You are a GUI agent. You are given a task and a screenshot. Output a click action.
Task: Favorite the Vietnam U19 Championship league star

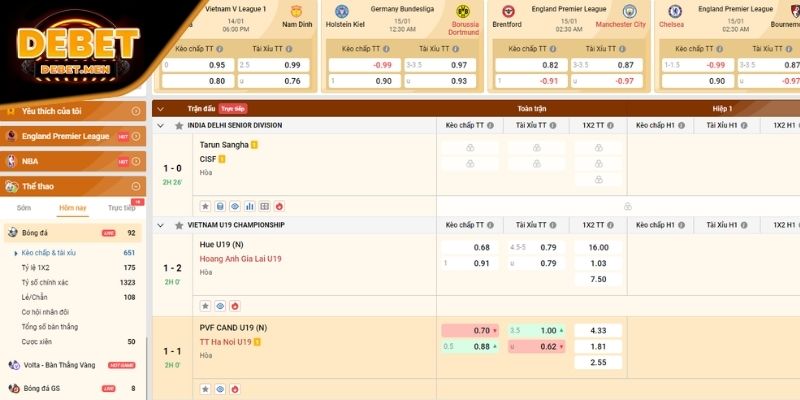tap(179, 225)
